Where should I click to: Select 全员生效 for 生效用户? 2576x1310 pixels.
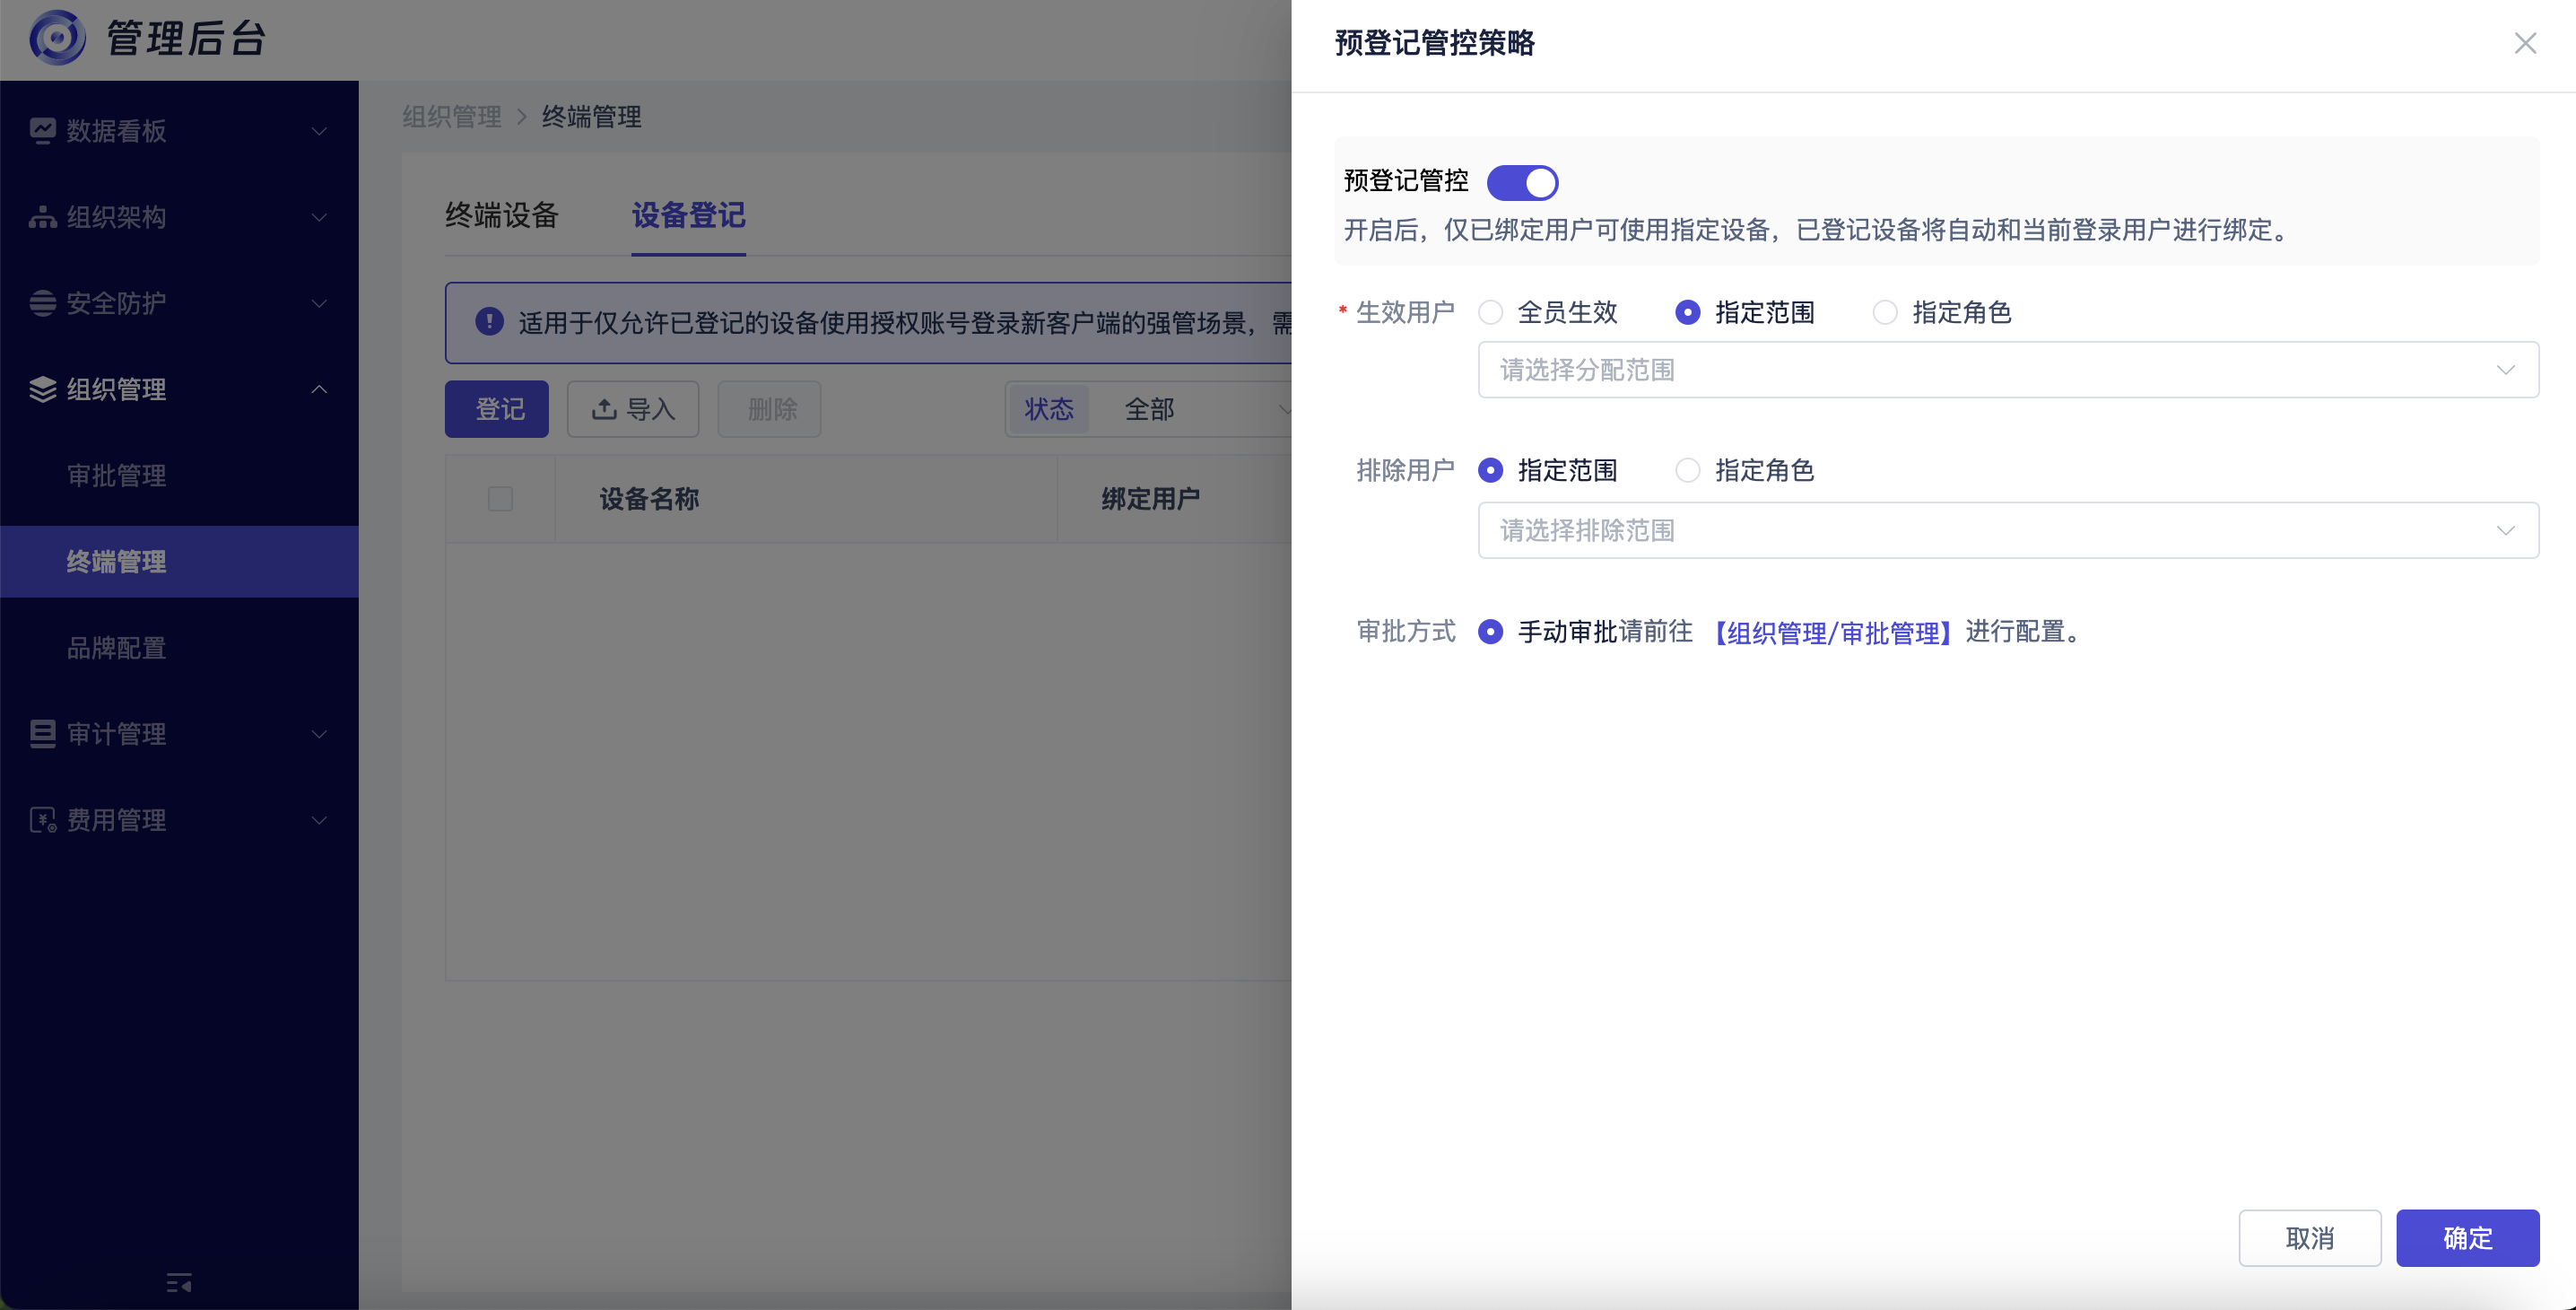[1490, 312]
